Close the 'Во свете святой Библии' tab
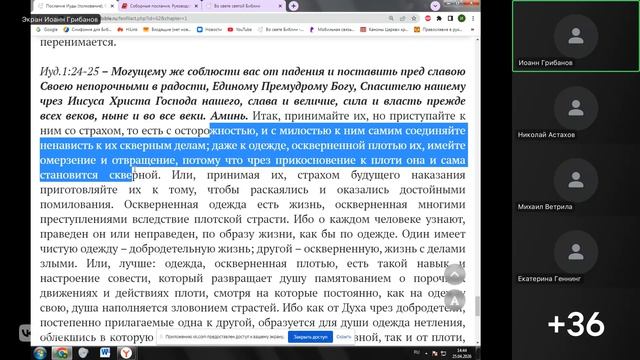Viewport: 640px width, 360px height. pos(280,6)
